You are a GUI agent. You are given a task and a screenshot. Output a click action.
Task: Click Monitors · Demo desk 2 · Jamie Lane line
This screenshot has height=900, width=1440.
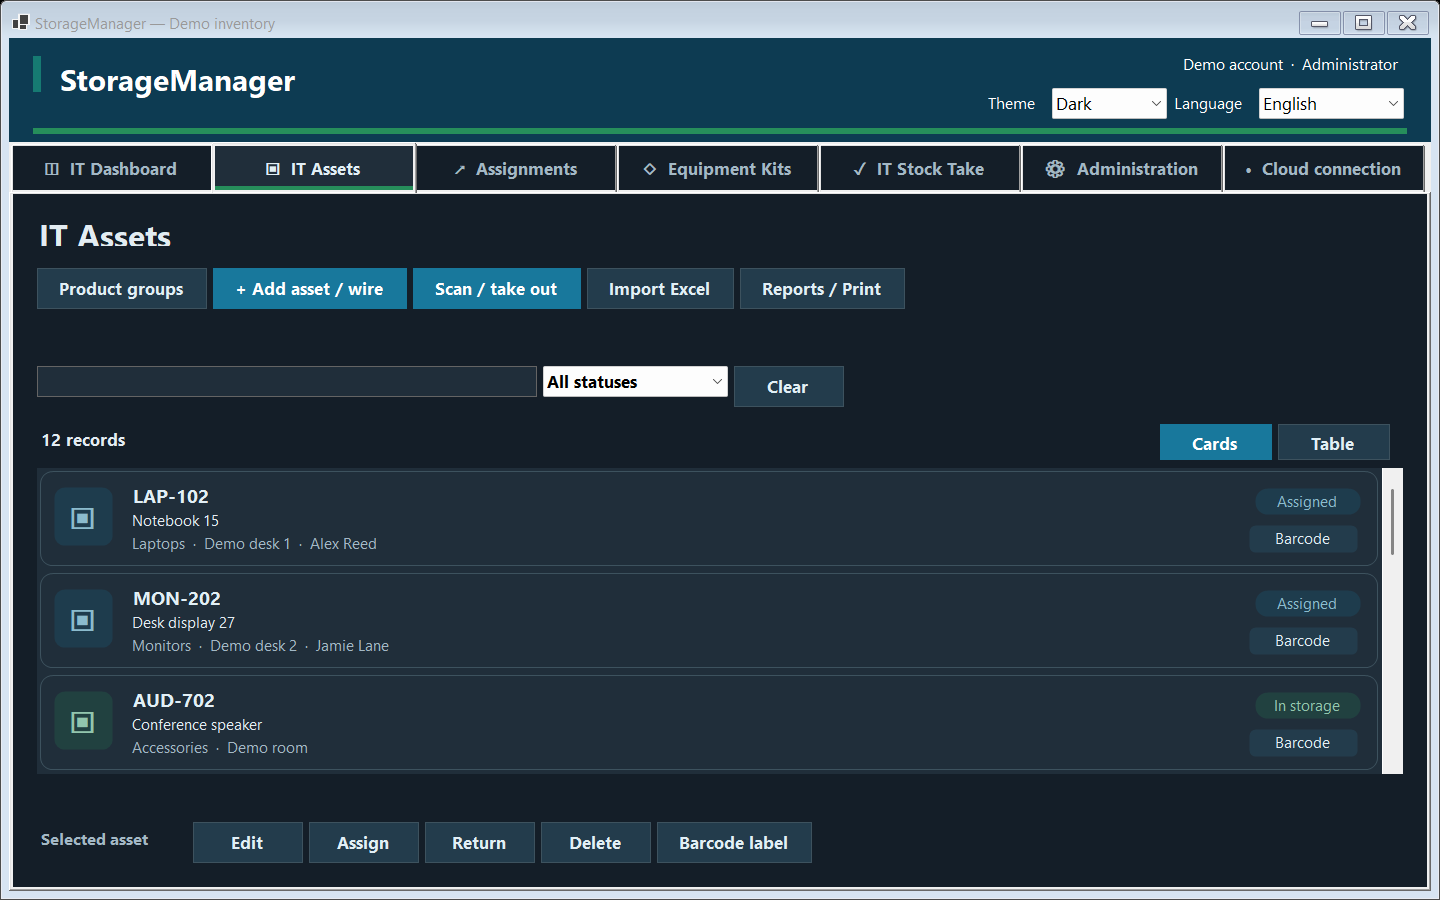261,646
